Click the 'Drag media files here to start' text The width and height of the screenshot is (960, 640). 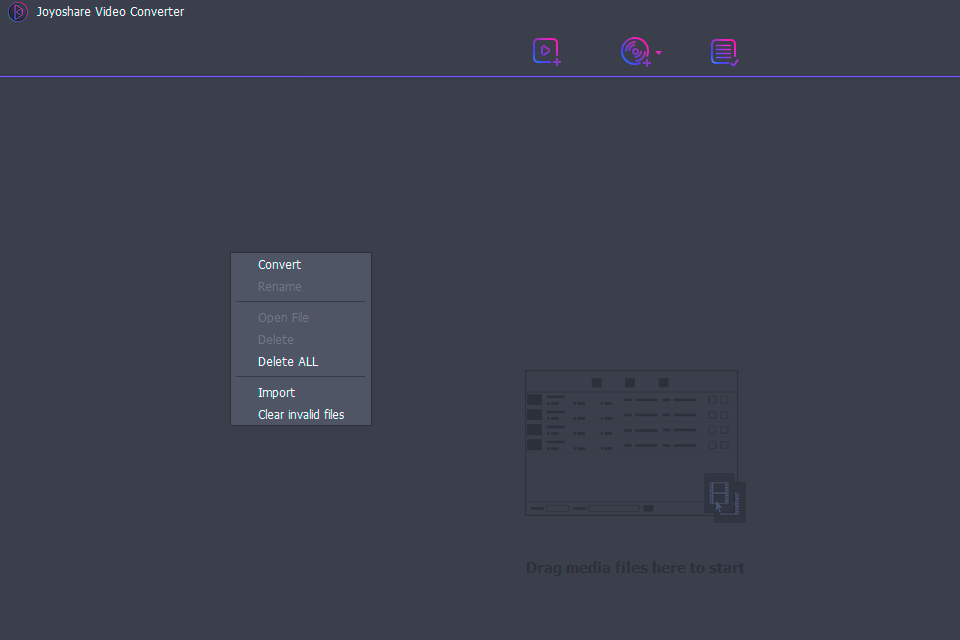[x=635, y=568]
